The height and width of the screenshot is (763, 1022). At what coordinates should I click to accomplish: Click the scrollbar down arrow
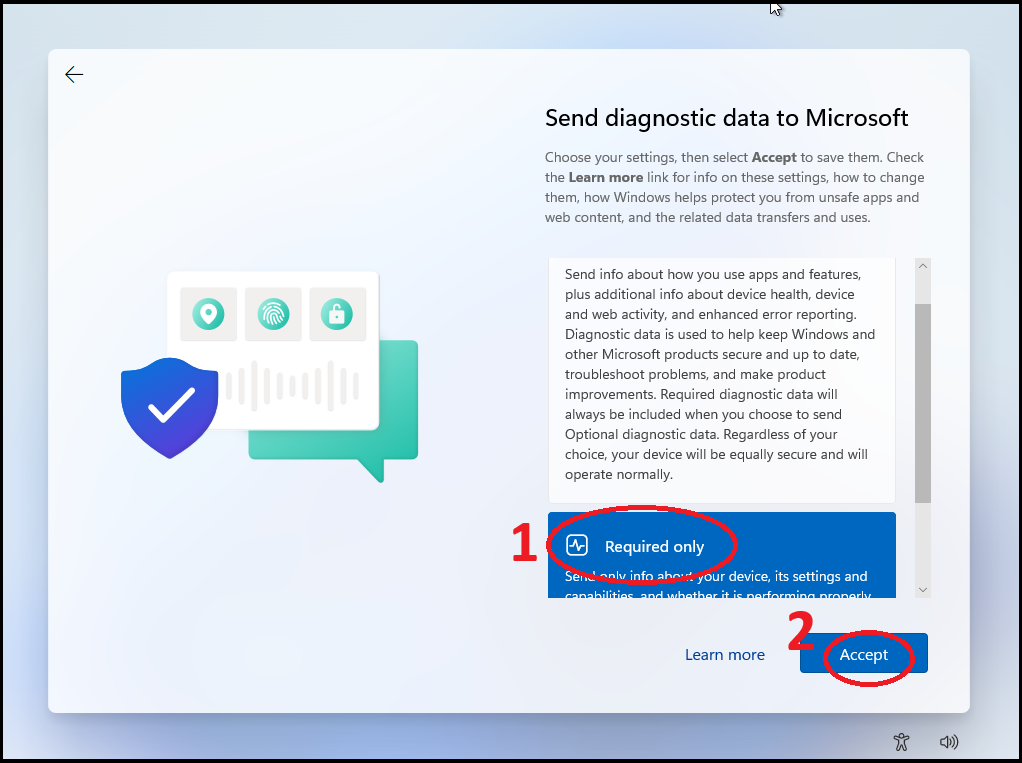pyautogui.click(x=923, y=589)
